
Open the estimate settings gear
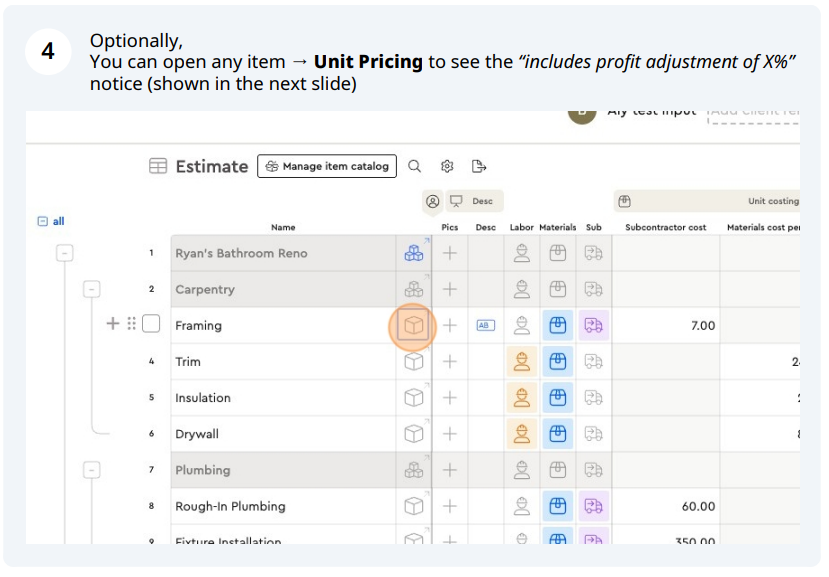point(447,166)
